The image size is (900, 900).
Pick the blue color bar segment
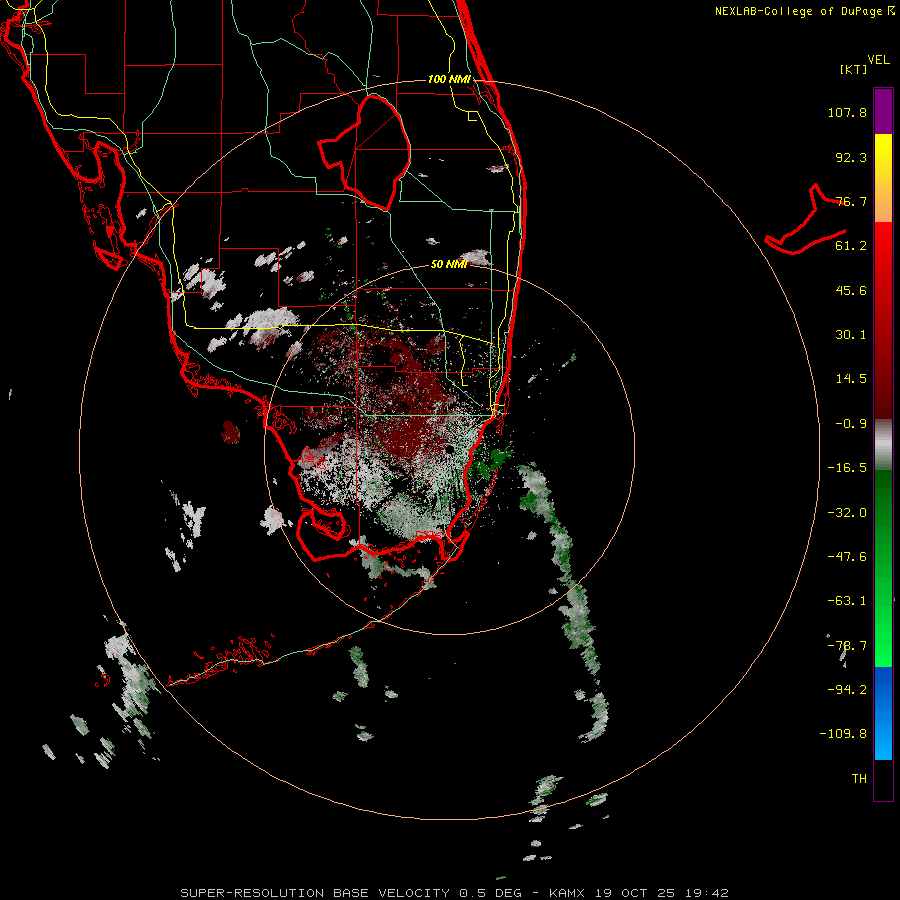point(883,713)
